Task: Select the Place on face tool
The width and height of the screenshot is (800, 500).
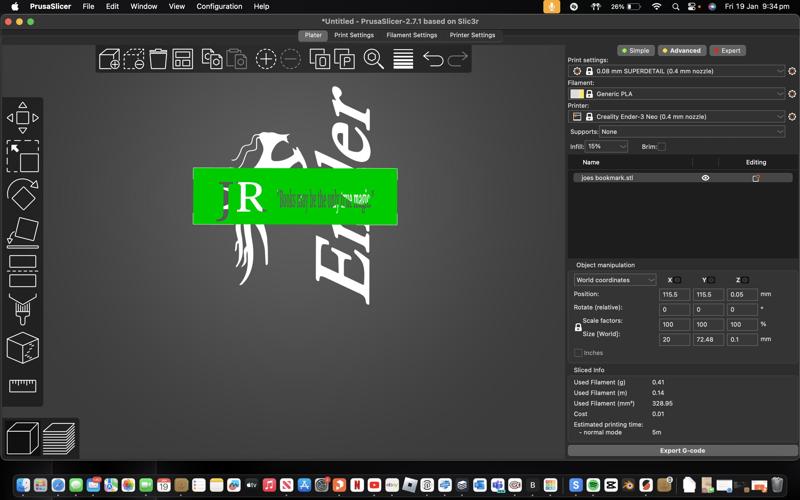Action: [22, 233]
